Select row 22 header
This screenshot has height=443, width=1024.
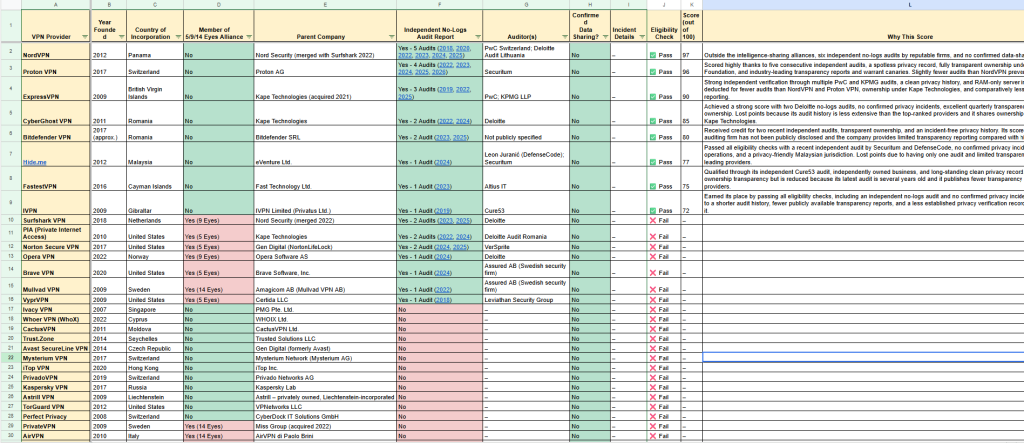tap(10, 359)
